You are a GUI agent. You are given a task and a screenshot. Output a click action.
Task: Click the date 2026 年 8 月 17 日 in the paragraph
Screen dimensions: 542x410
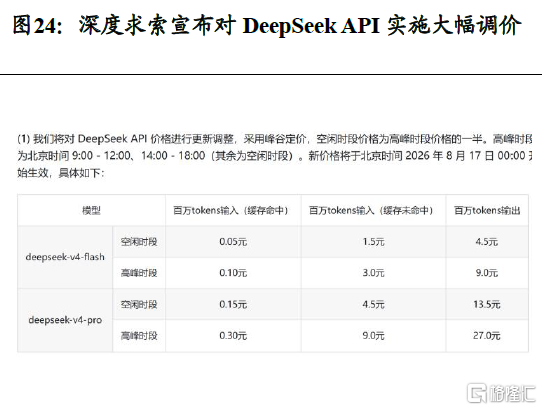[x=449, y=156]
